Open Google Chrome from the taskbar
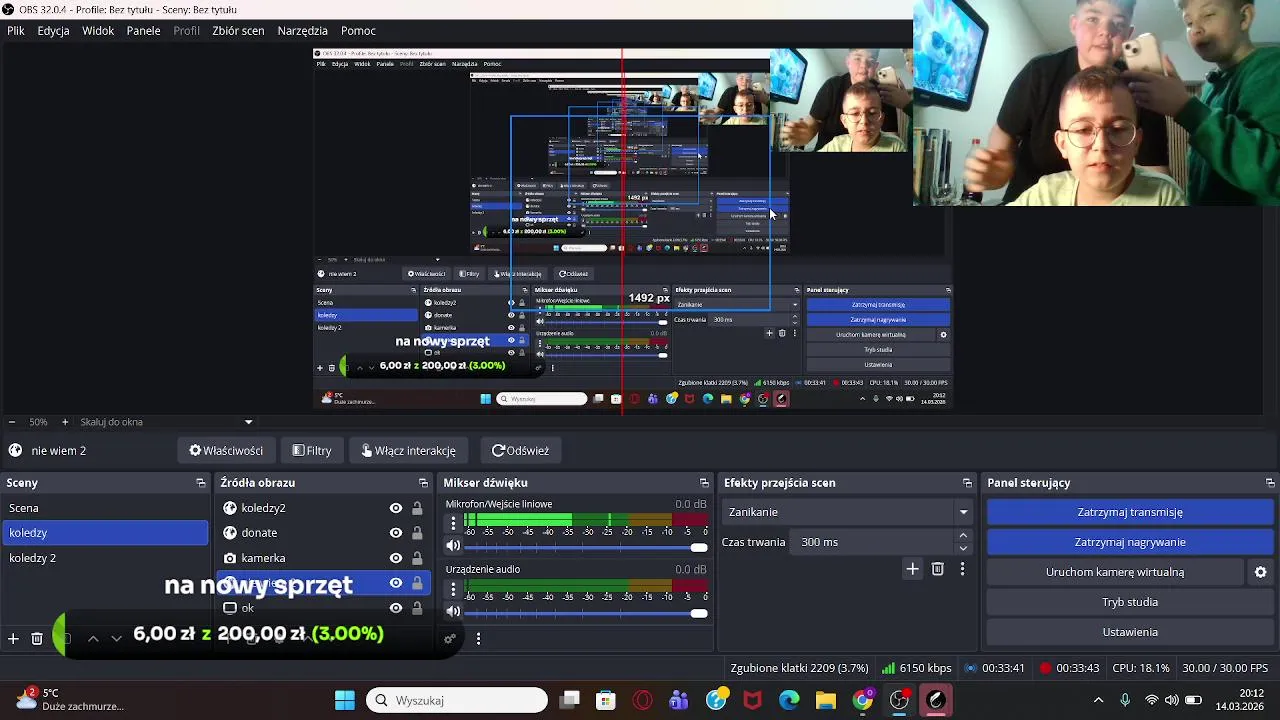The height and width of the screenshot is (720, 1280). click(x=862, y=700)
